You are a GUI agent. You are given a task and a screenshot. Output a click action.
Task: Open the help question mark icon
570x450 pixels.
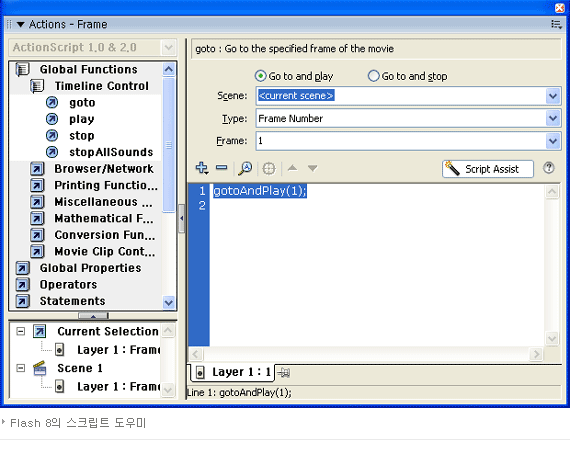549,168
